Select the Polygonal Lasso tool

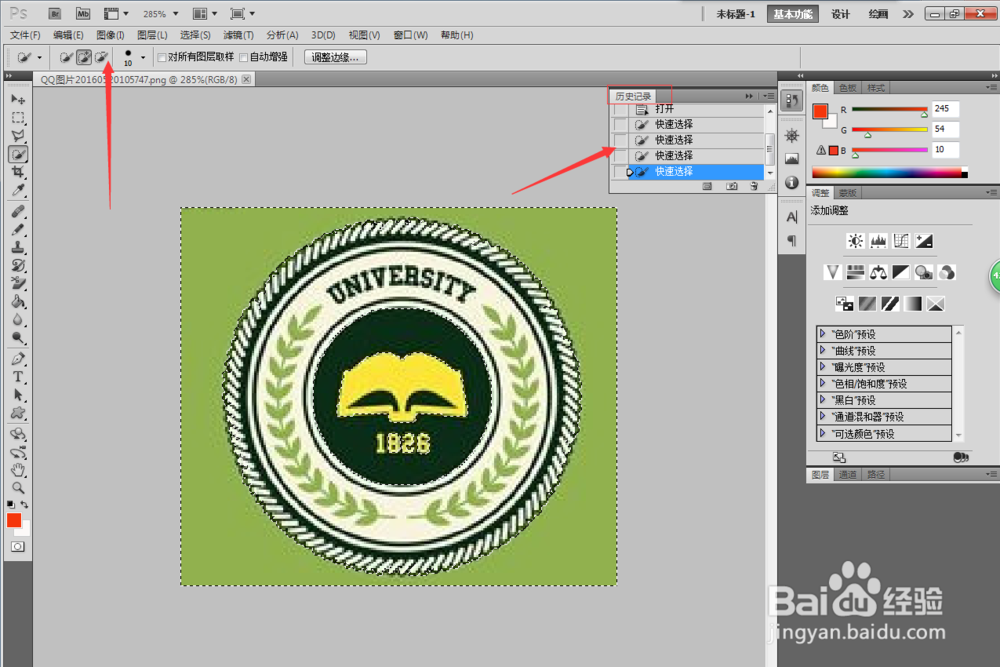[x=18, y=136]
